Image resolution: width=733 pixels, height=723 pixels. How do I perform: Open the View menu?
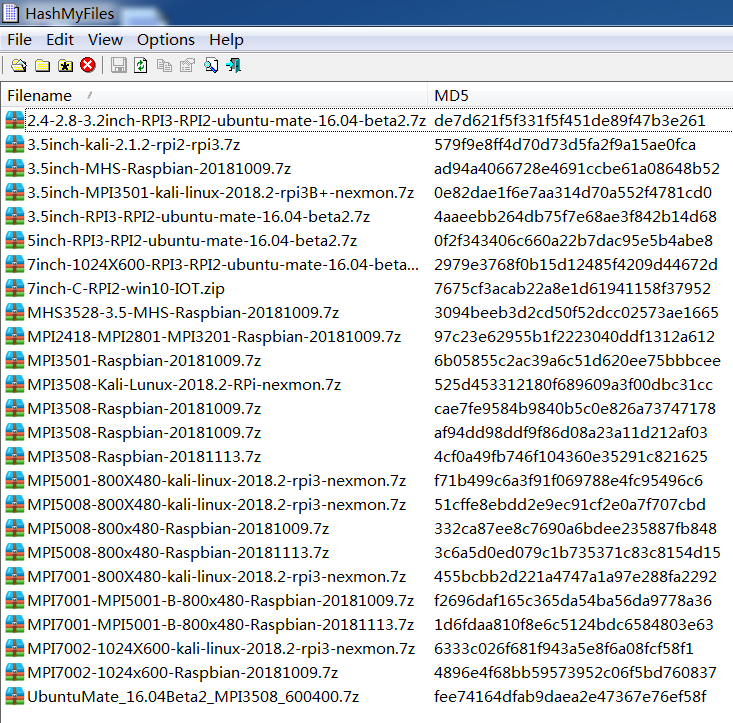click(105, 40)
